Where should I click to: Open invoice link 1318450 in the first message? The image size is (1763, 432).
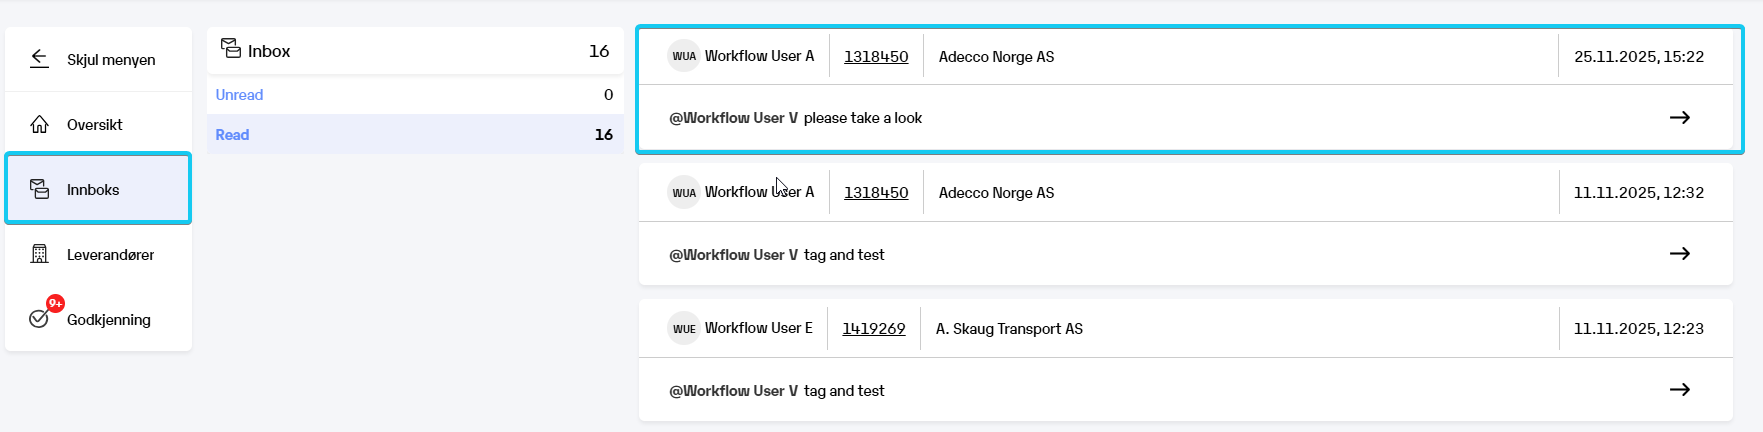tap(876, 56)
